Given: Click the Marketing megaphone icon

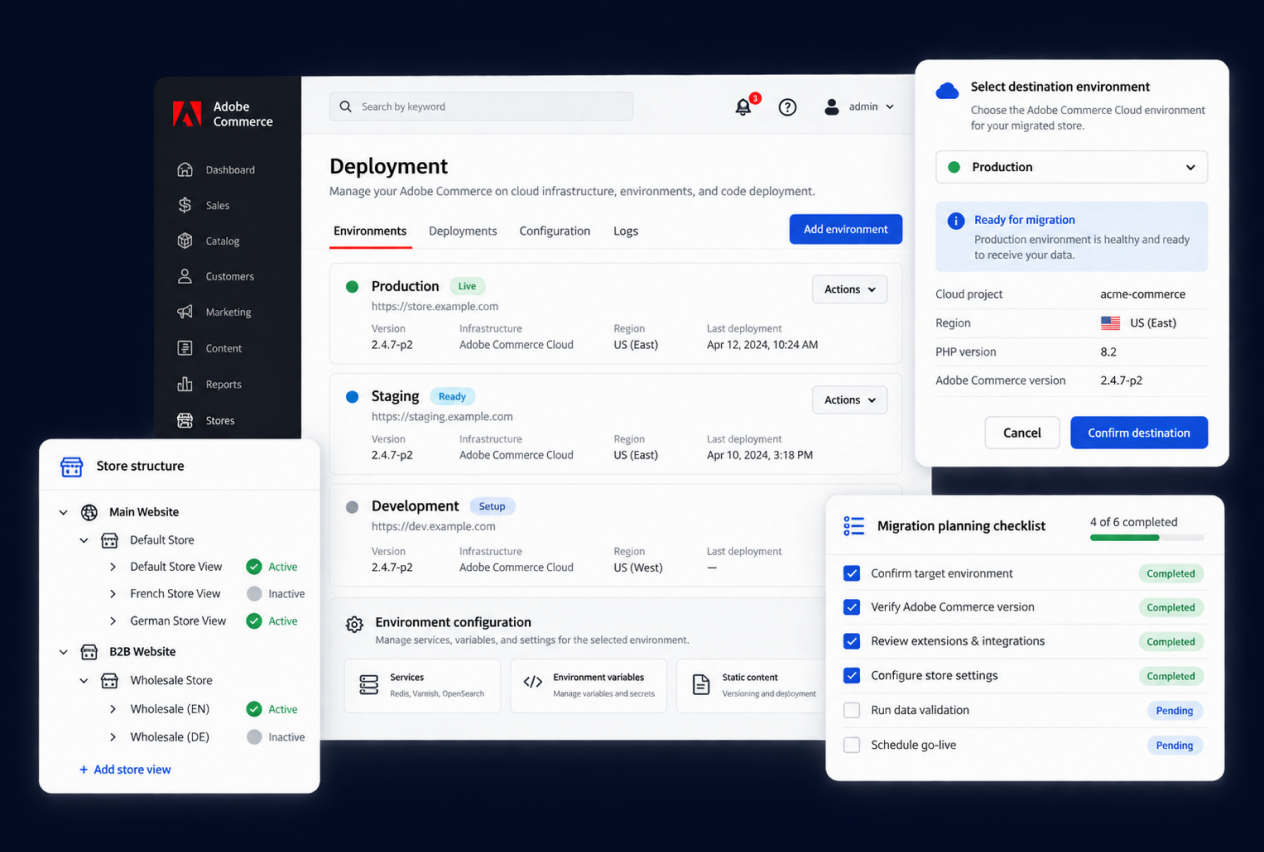Looking at the screenshot, I should point(185,312).
